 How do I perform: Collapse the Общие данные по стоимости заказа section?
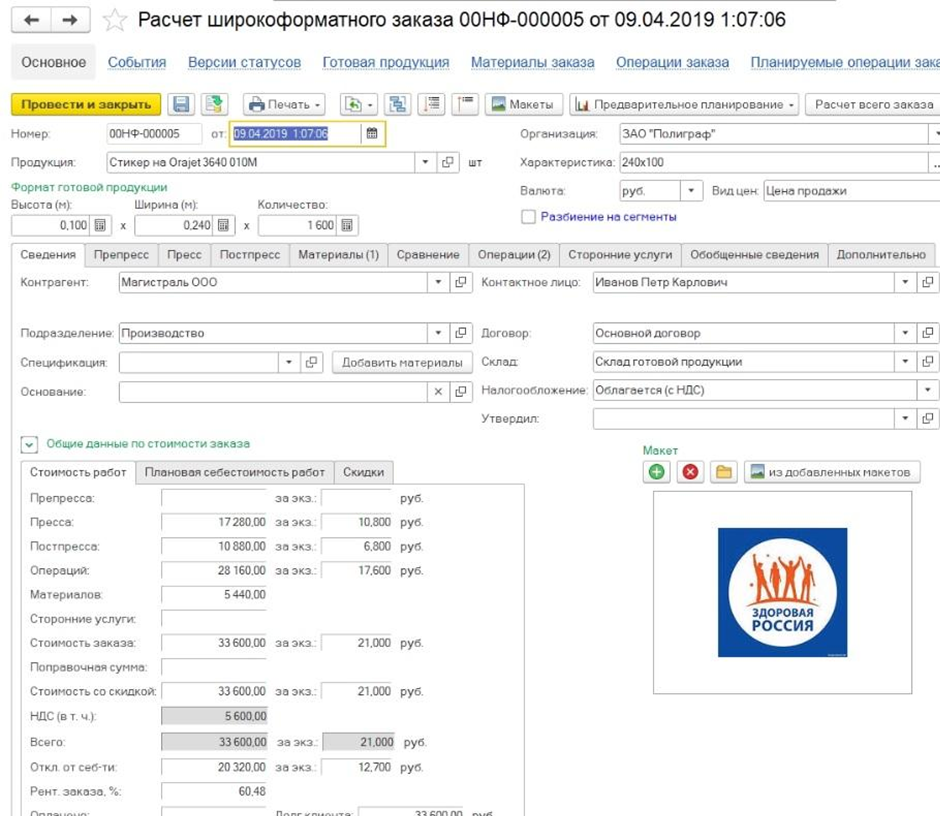(28, 444)
